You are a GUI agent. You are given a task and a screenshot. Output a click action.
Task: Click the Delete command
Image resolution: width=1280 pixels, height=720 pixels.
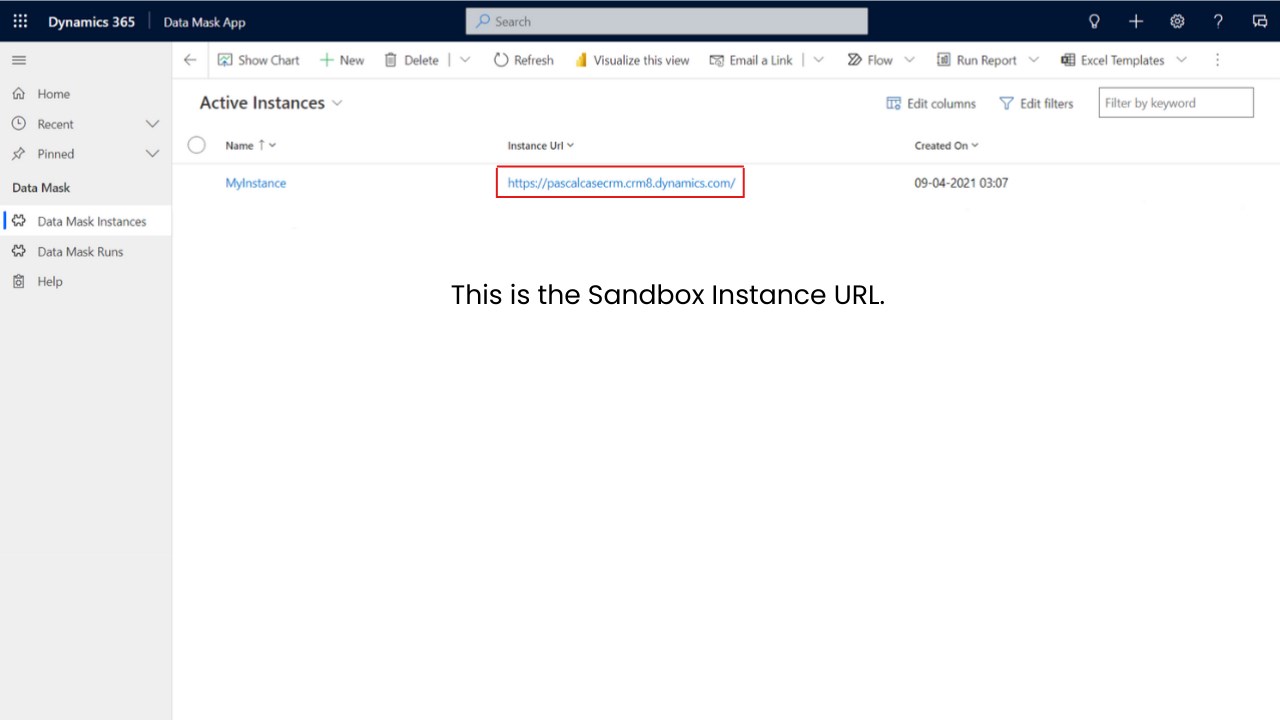[412, 60]
